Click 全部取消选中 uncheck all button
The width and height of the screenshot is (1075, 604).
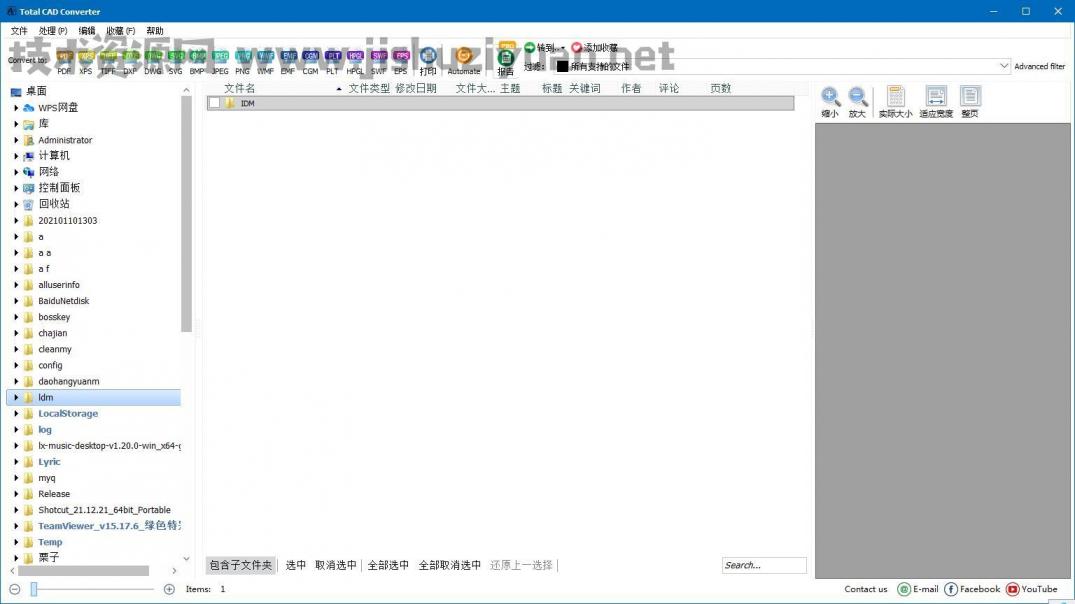(450, 565)
